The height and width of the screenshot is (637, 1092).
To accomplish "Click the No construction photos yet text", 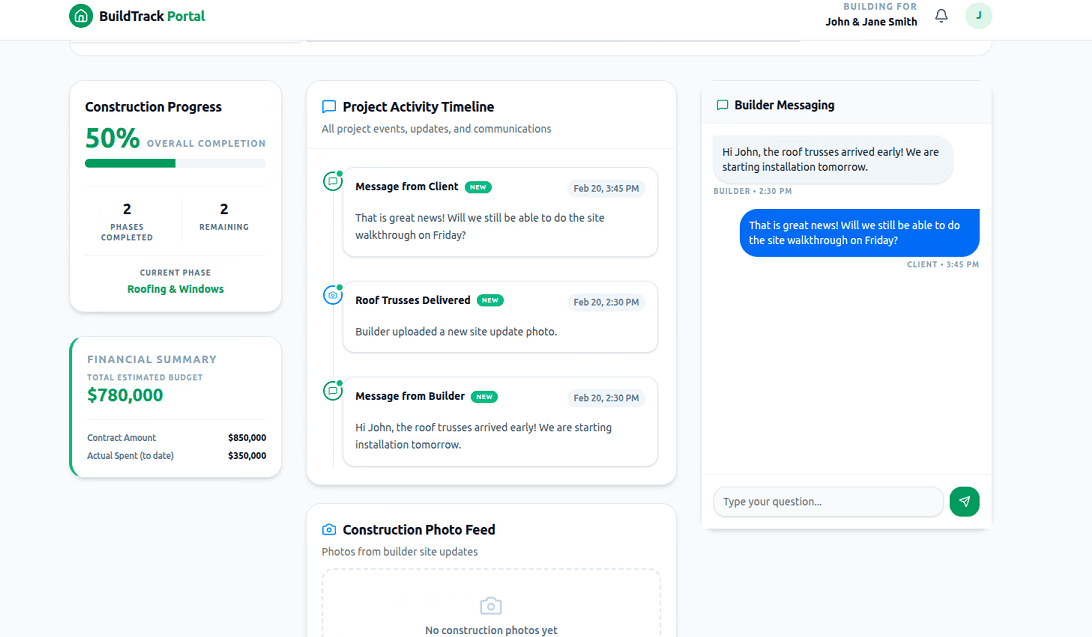I will (x=491, y=630).
